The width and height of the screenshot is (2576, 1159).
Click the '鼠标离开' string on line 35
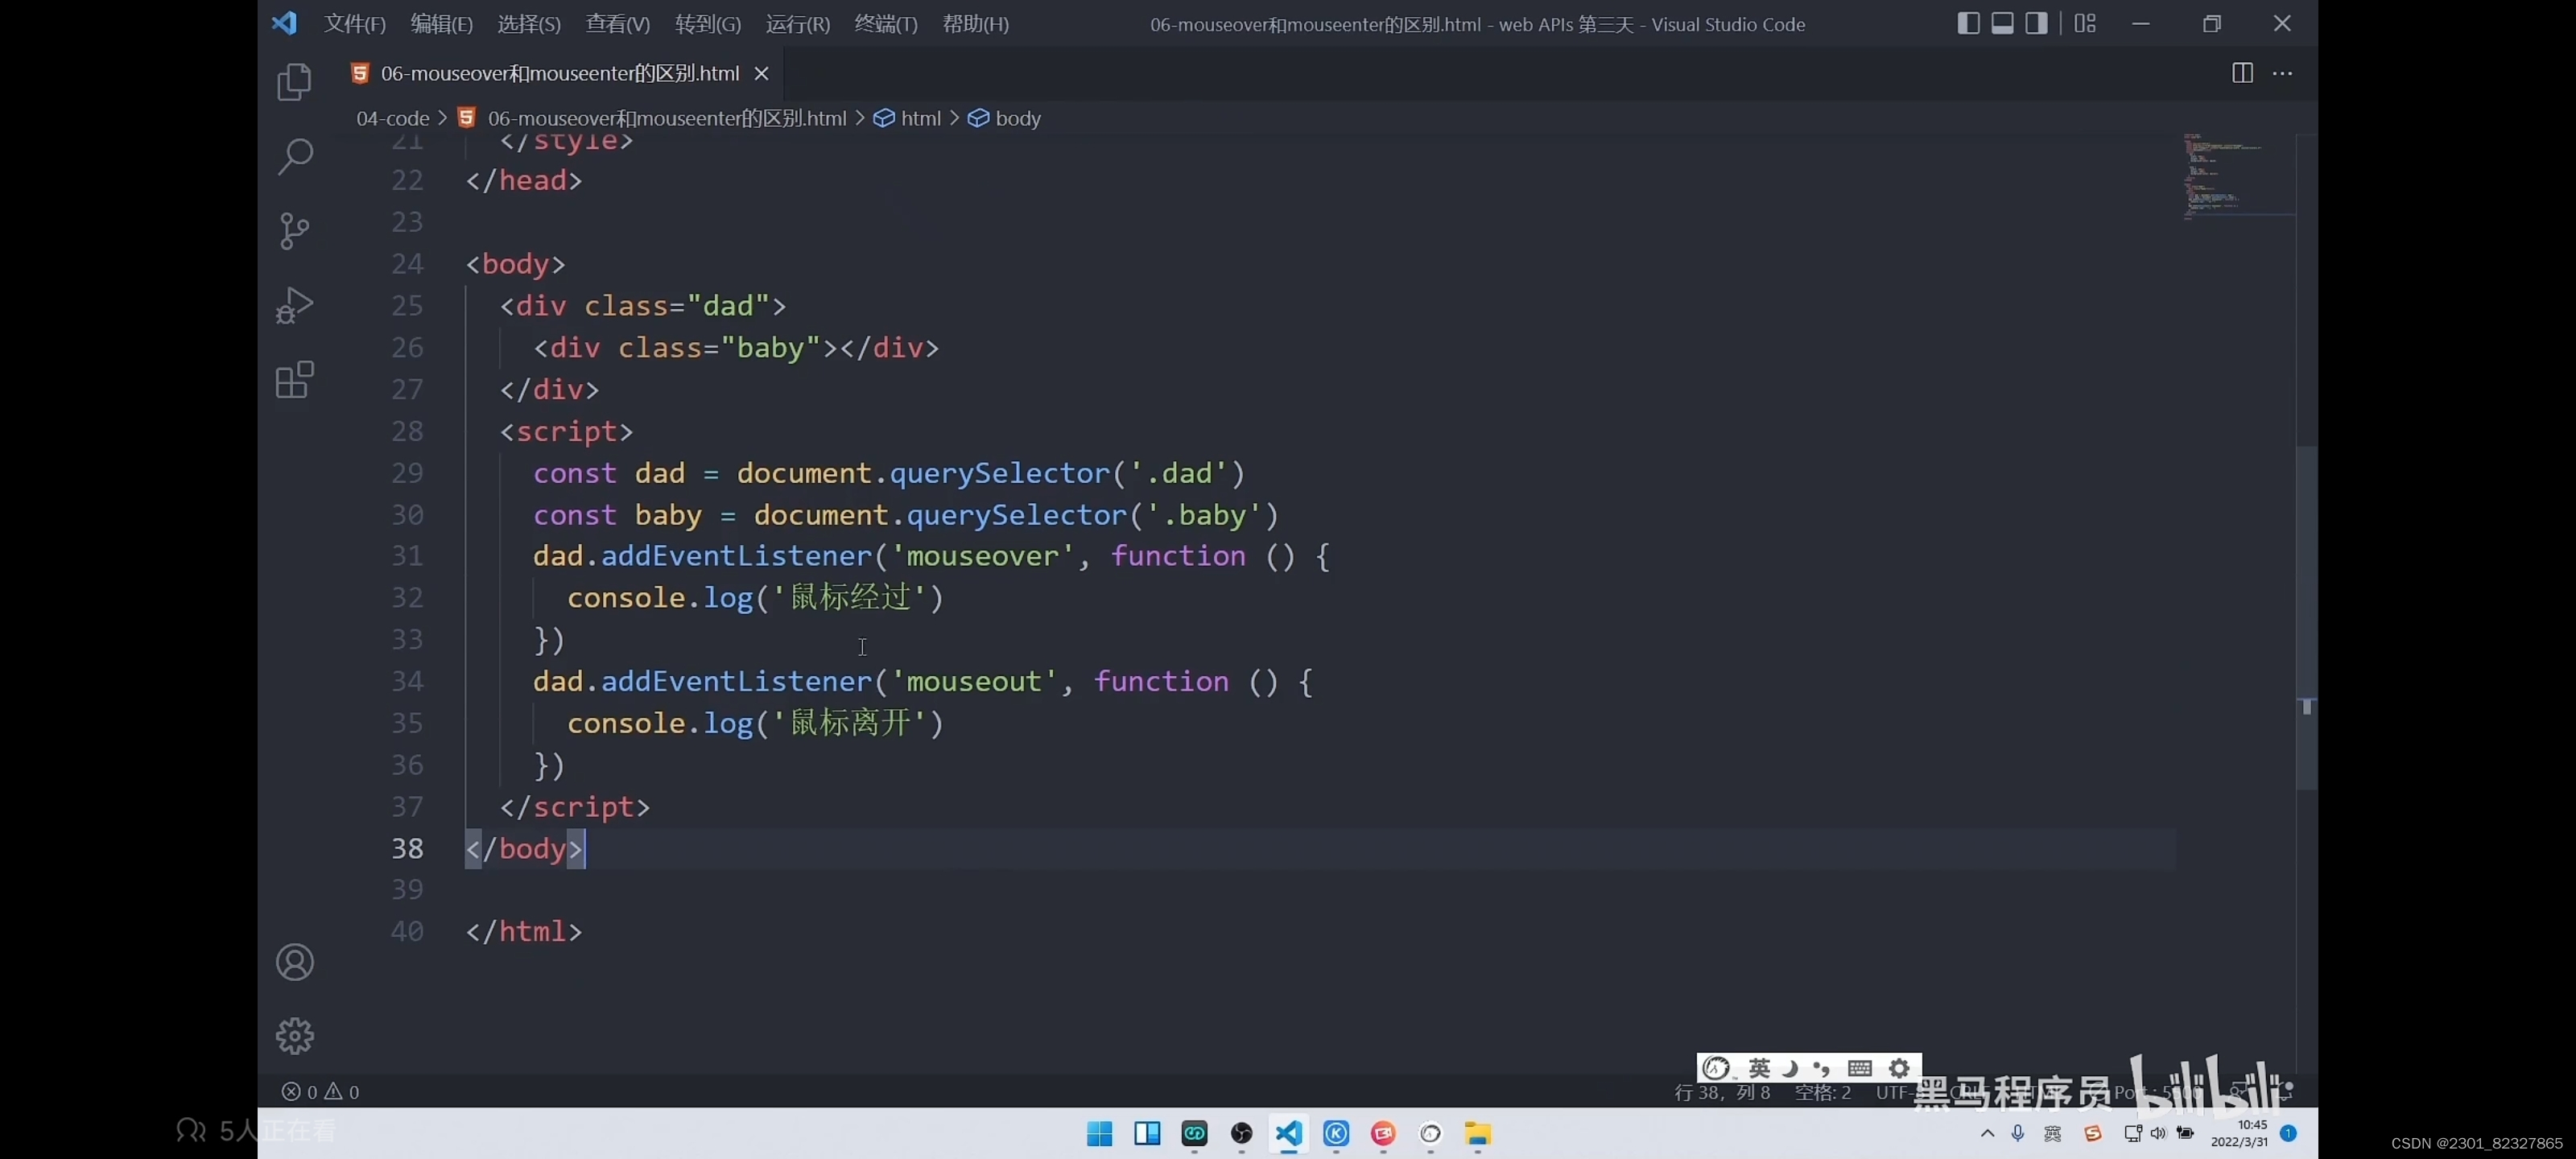tap(851, 723)
